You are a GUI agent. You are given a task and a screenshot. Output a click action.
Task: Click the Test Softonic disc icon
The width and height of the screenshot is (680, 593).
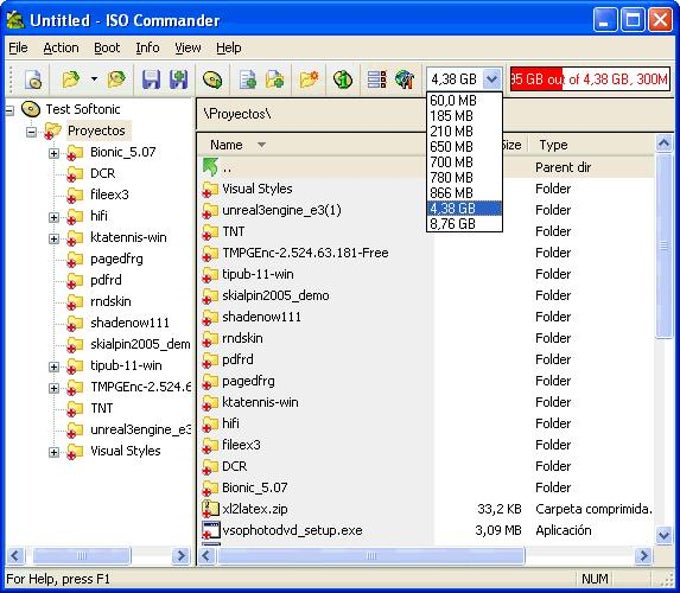[x=31, y=109]
